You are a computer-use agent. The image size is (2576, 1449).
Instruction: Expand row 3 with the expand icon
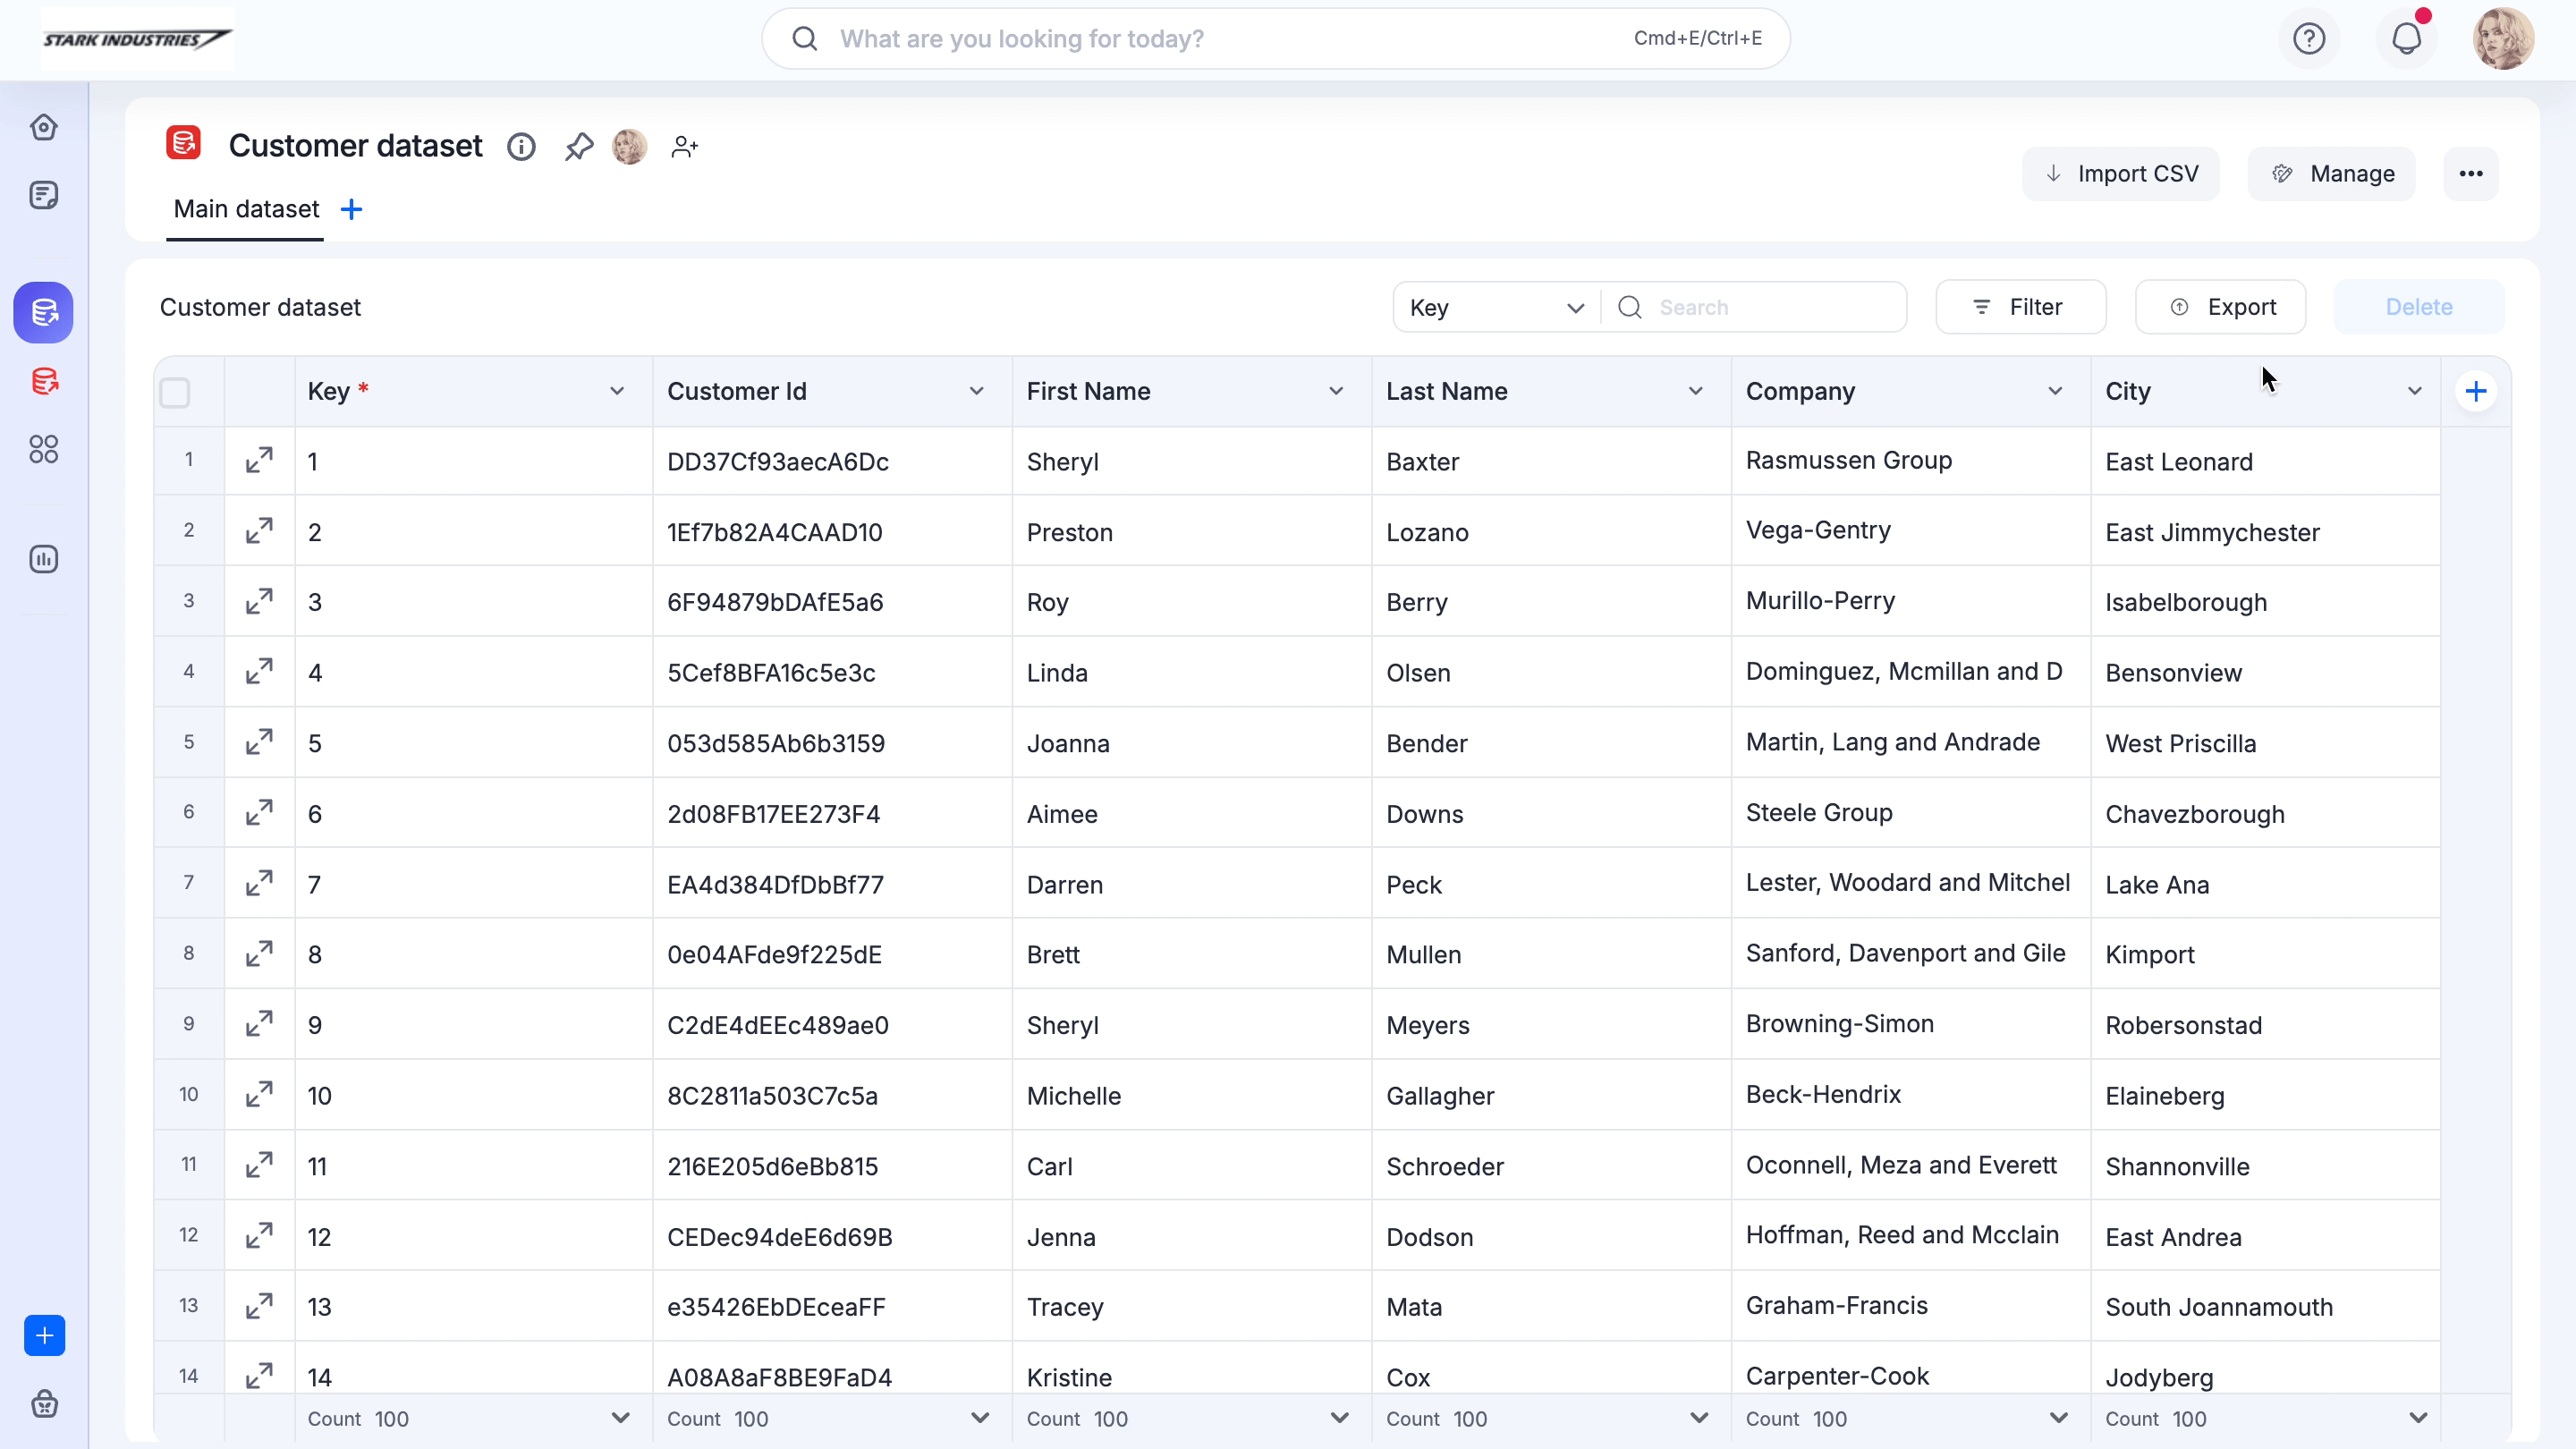tap(259, 601)
